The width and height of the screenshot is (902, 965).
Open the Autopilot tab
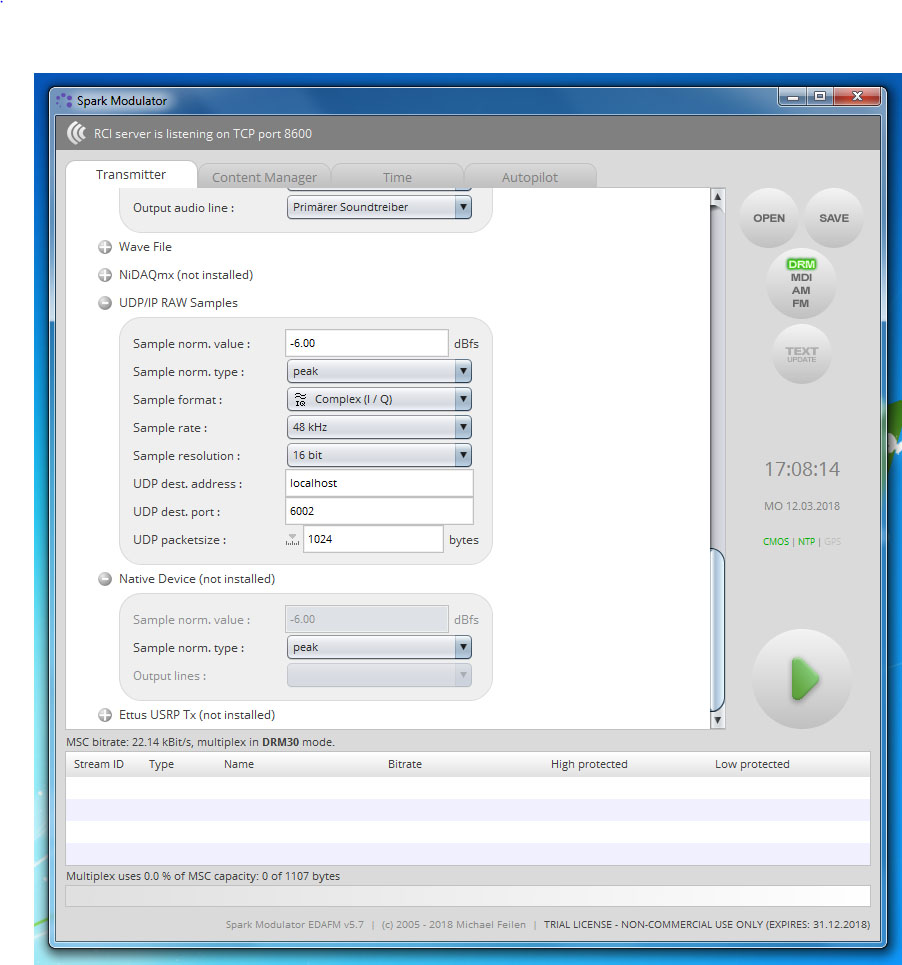[x=530, y=177]
